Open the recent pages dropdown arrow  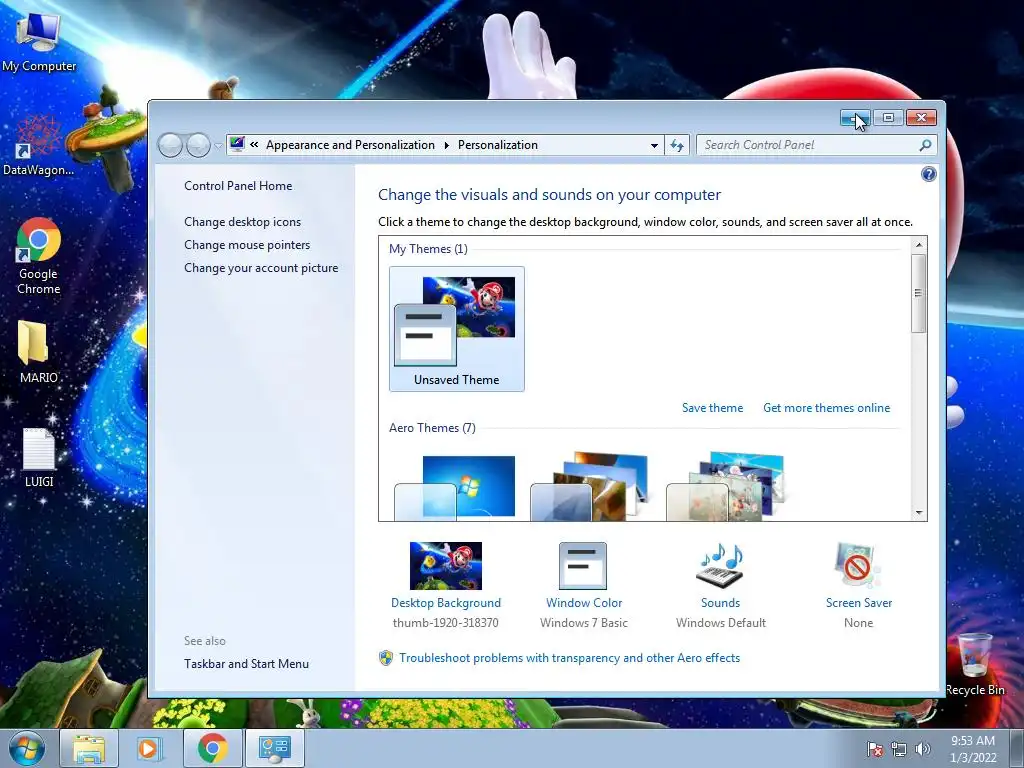218,146
